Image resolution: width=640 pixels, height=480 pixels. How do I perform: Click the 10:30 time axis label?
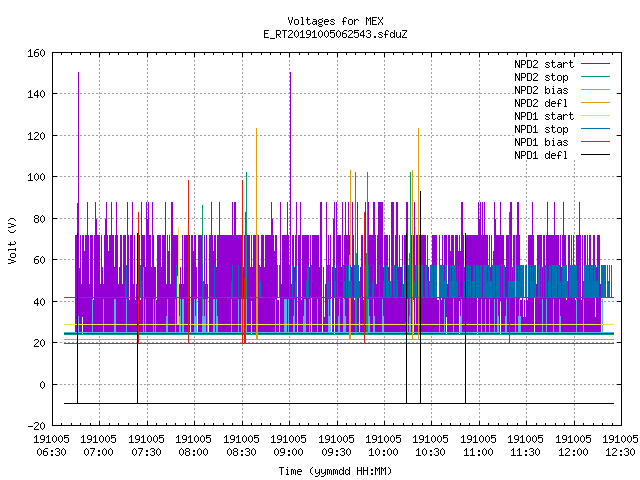pos(431,452)
